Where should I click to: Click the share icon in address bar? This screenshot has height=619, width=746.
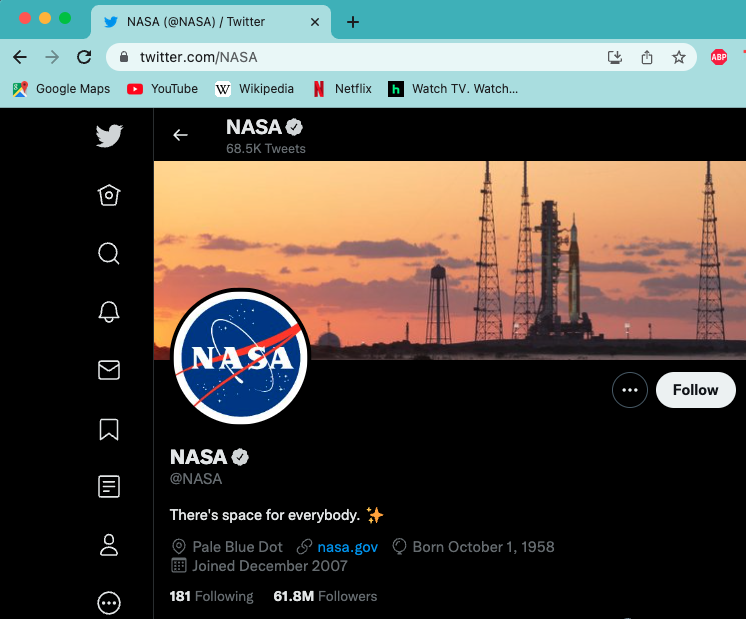[x=647, y=58]
